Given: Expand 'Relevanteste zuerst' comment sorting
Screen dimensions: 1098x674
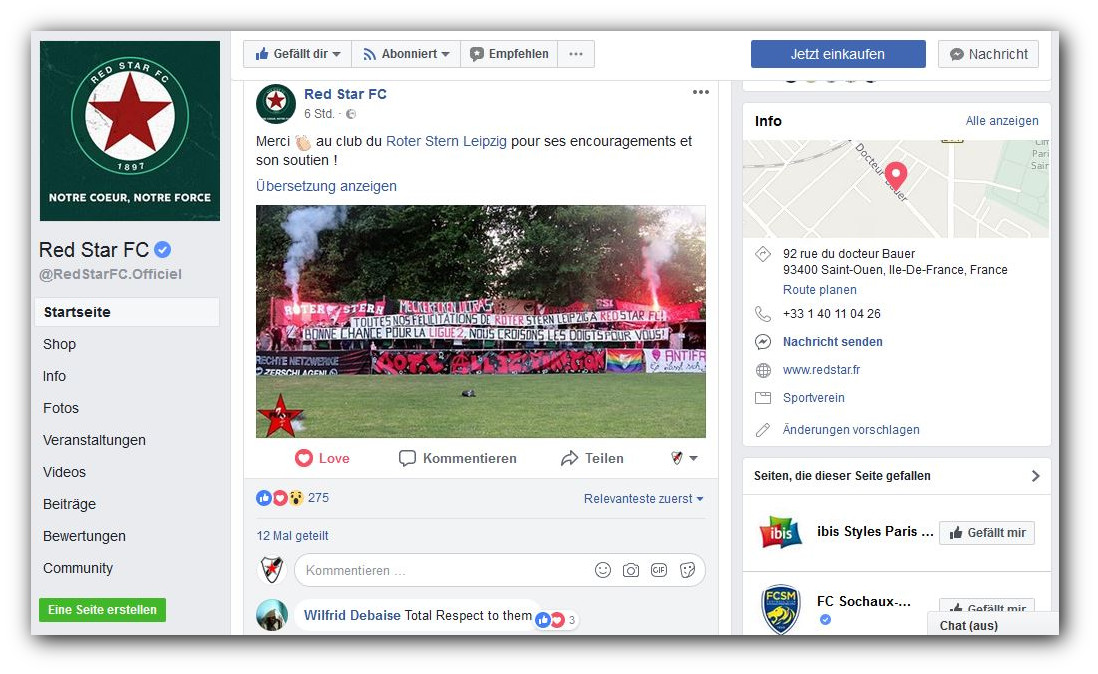Looking at the screenshot, I should (x=643, y=498).
